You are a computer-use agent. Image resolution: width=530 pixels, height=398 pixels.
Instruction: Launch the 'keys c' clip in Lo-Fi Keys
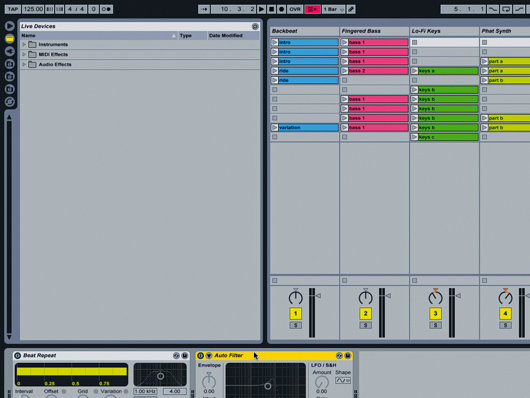click(414, 137)
